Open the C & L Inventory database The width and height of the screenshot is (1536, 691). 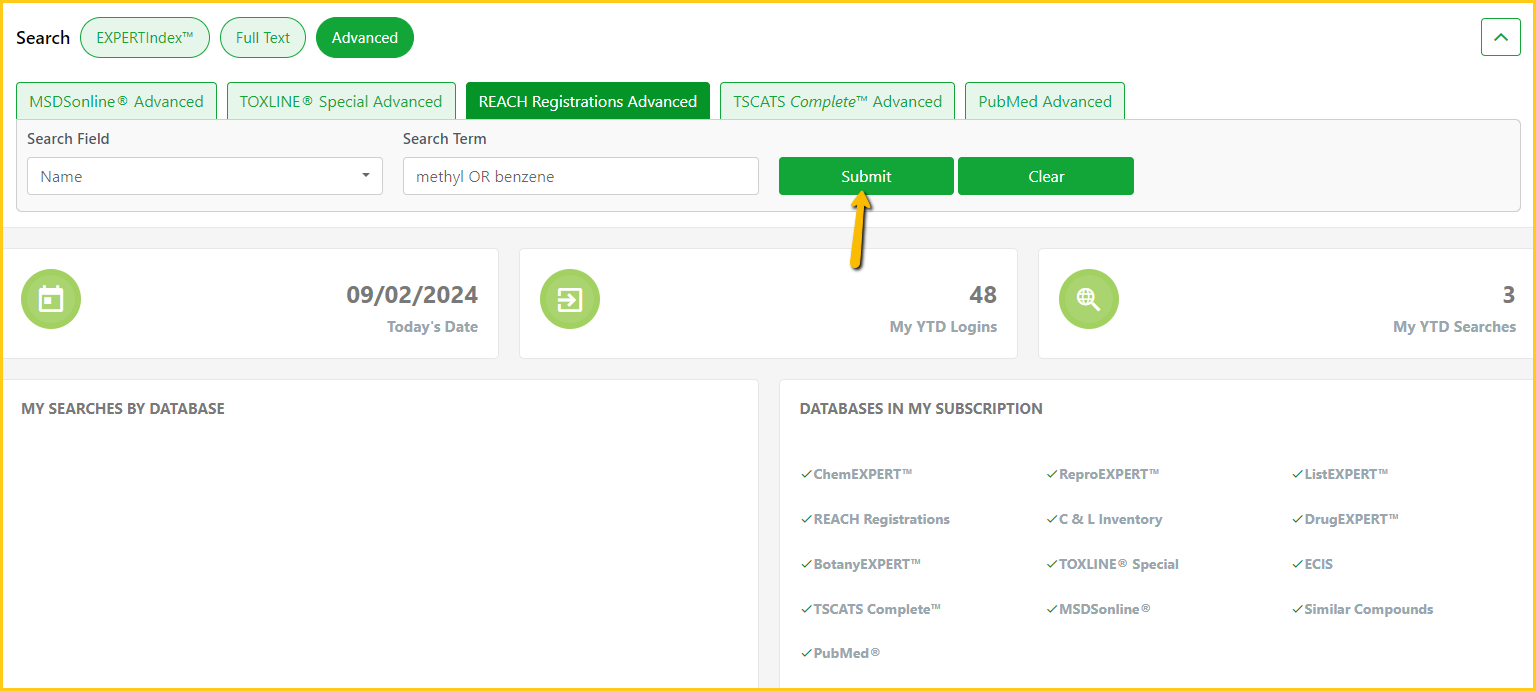tap(1110, 519)
